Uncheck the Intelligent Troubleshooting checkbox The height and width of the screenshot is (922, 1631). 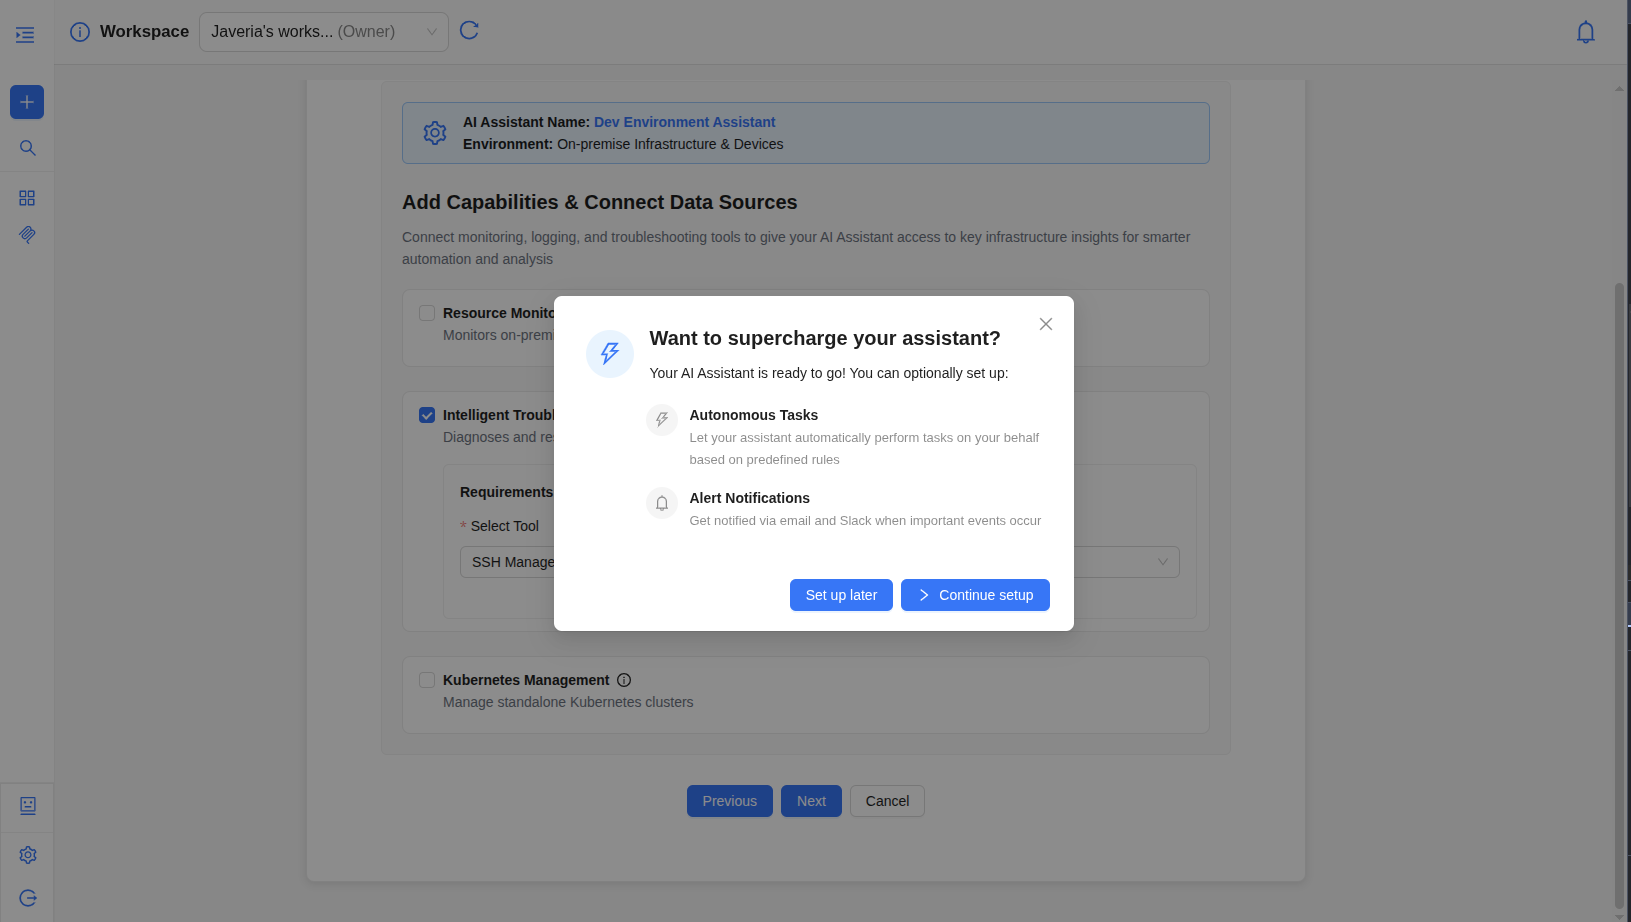coord(427,415)
